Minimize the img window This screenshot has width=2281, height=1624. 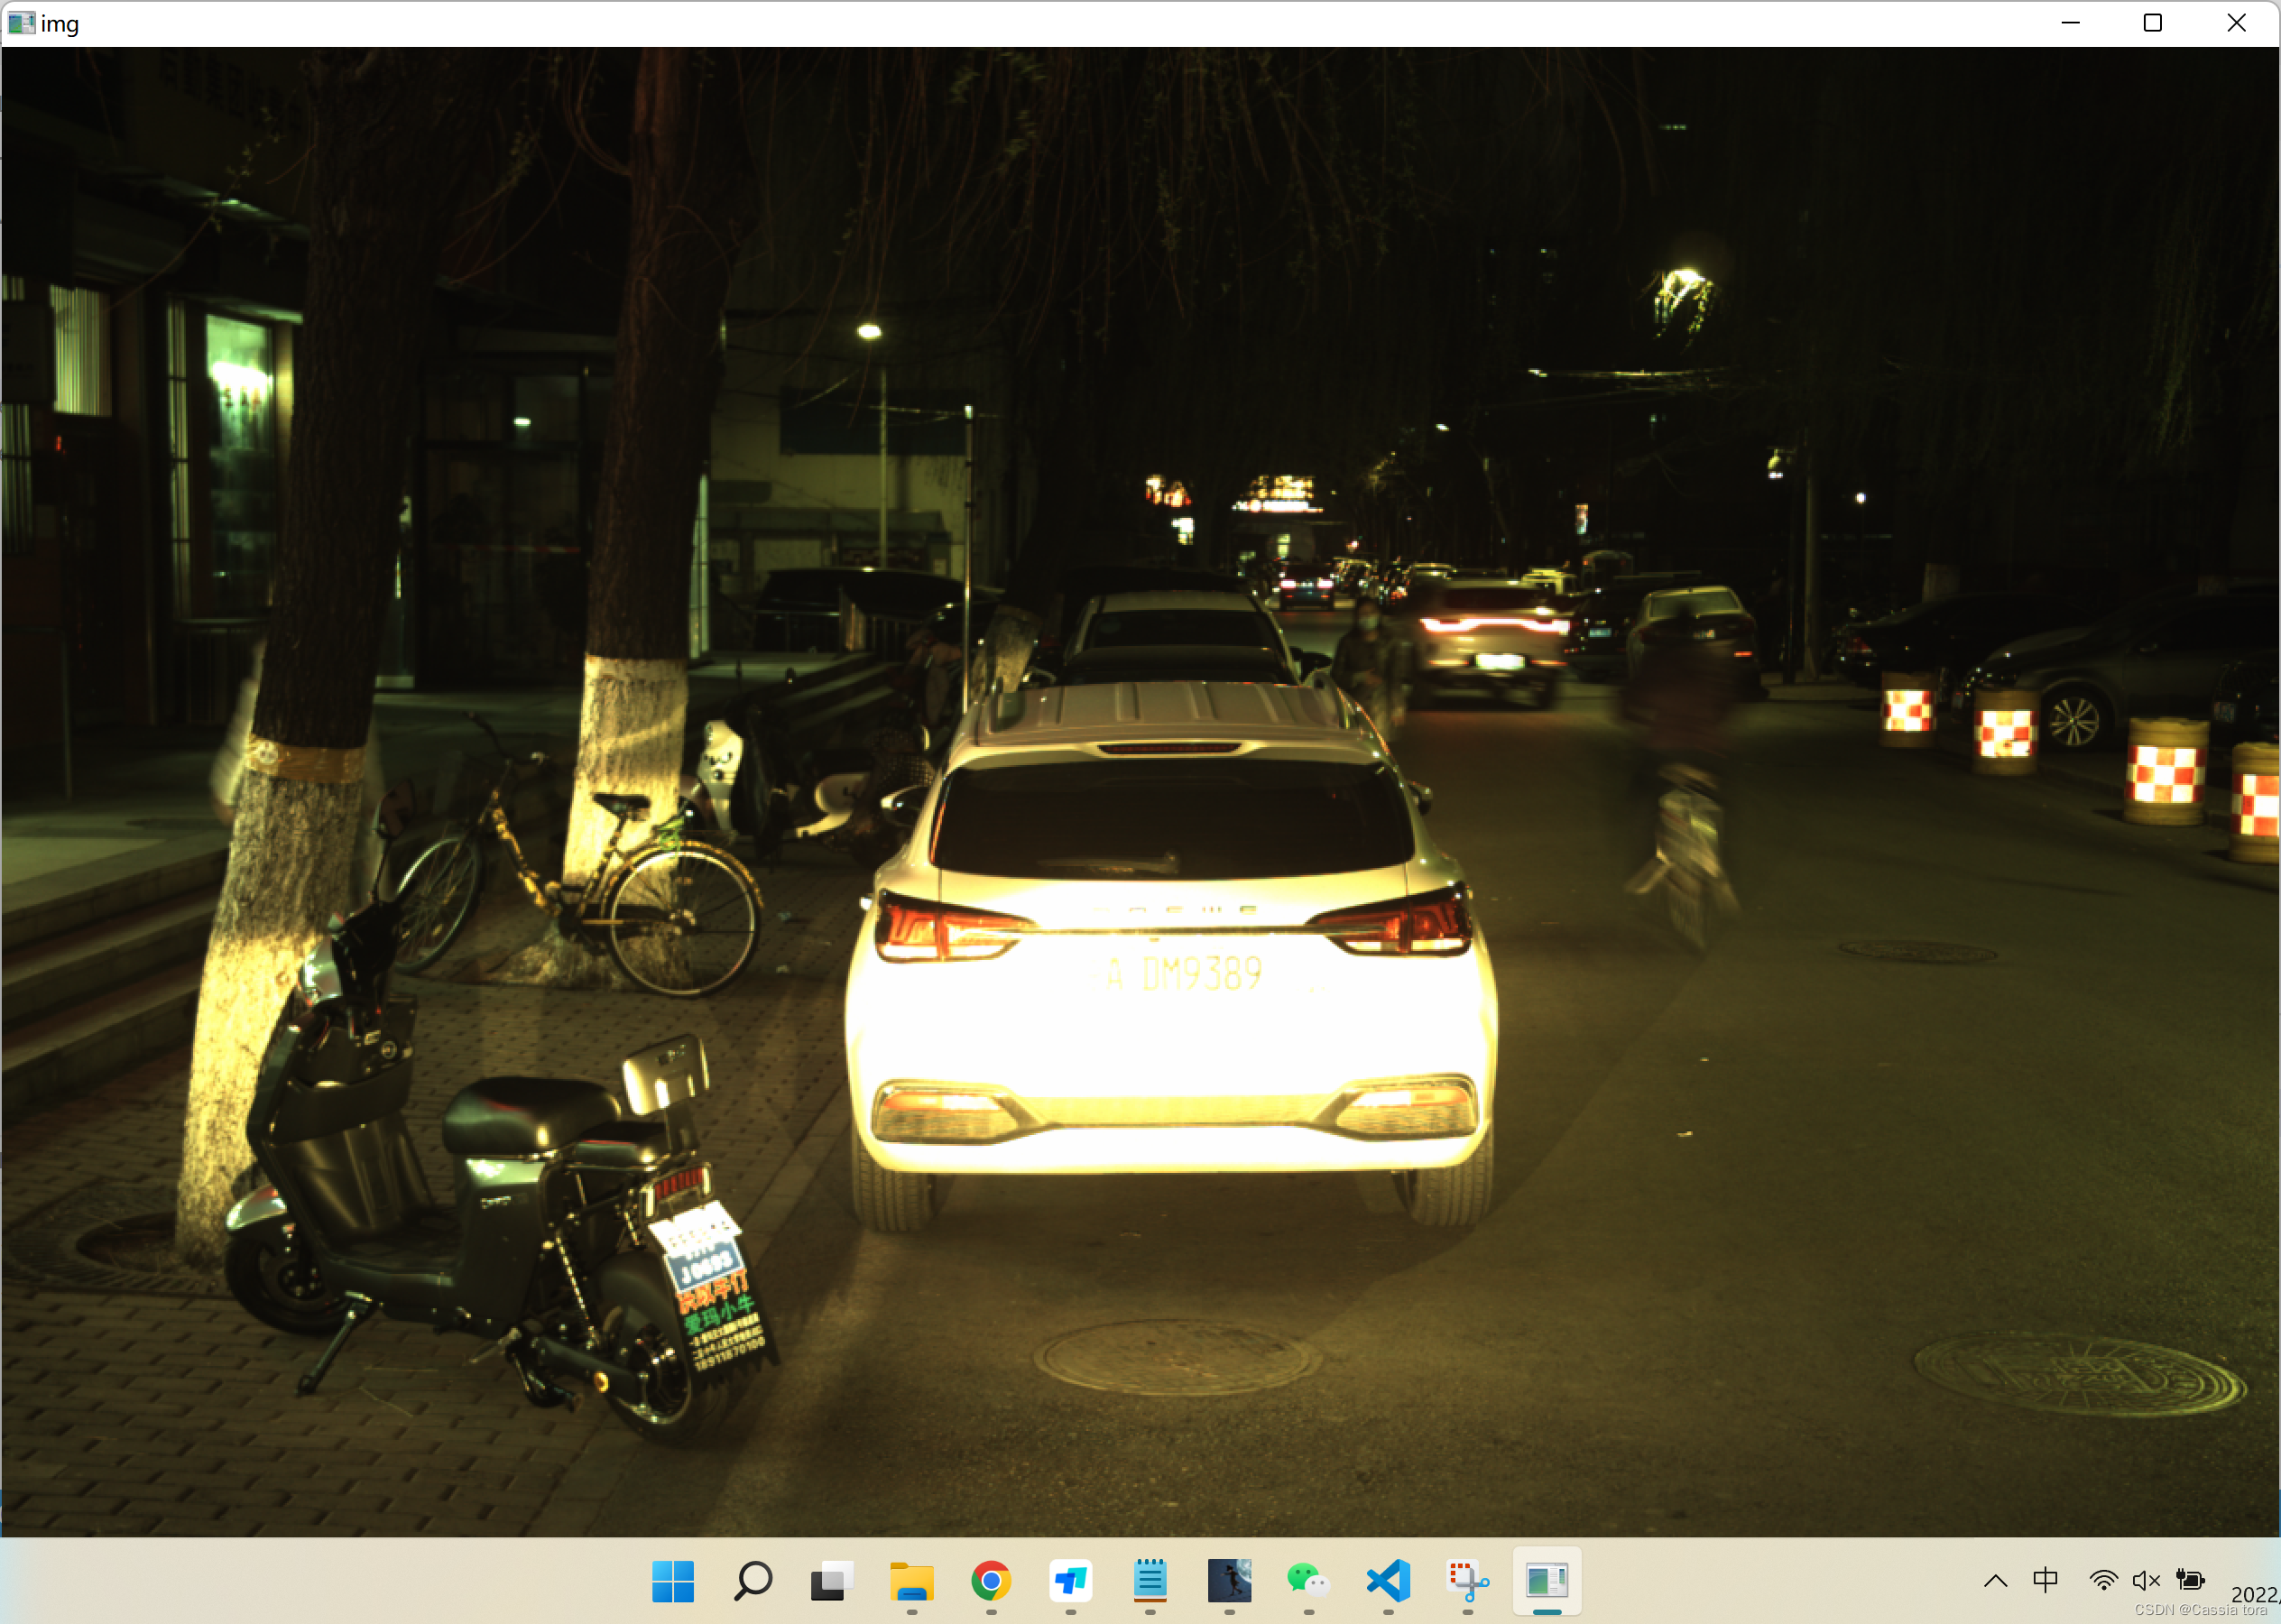coord(2070,22)
